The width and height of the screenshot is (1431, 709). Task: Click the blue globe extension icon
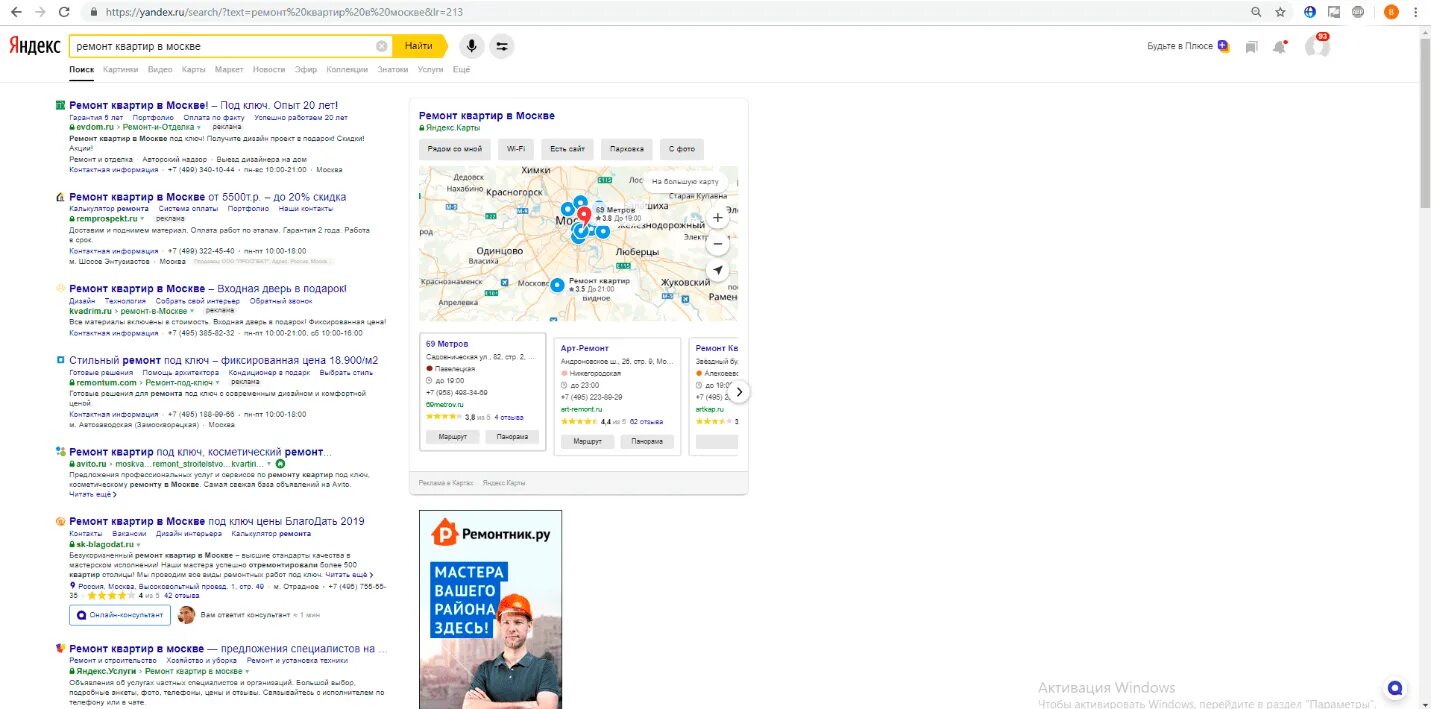pos(1310,12)
